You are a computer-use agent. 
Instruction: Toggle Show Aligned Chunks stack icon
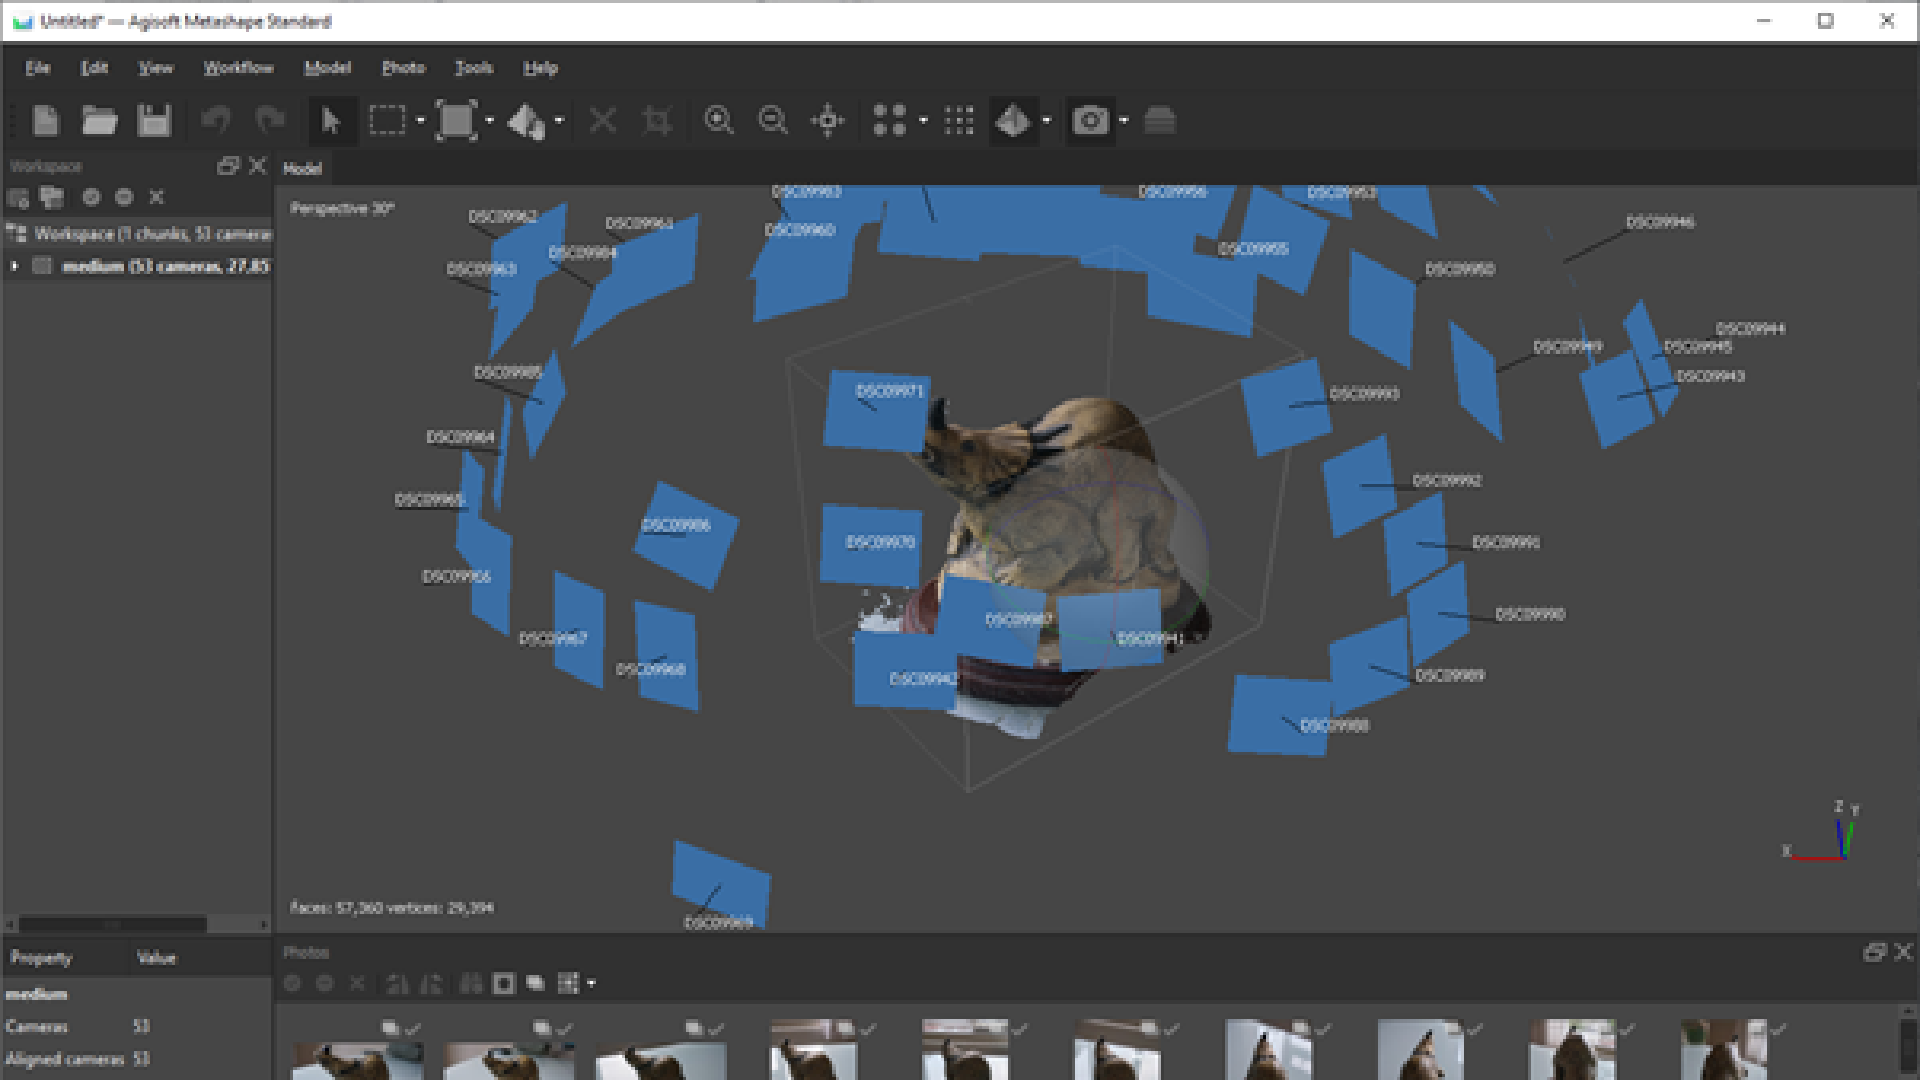pyautogui.click(x=1160, y=121)
